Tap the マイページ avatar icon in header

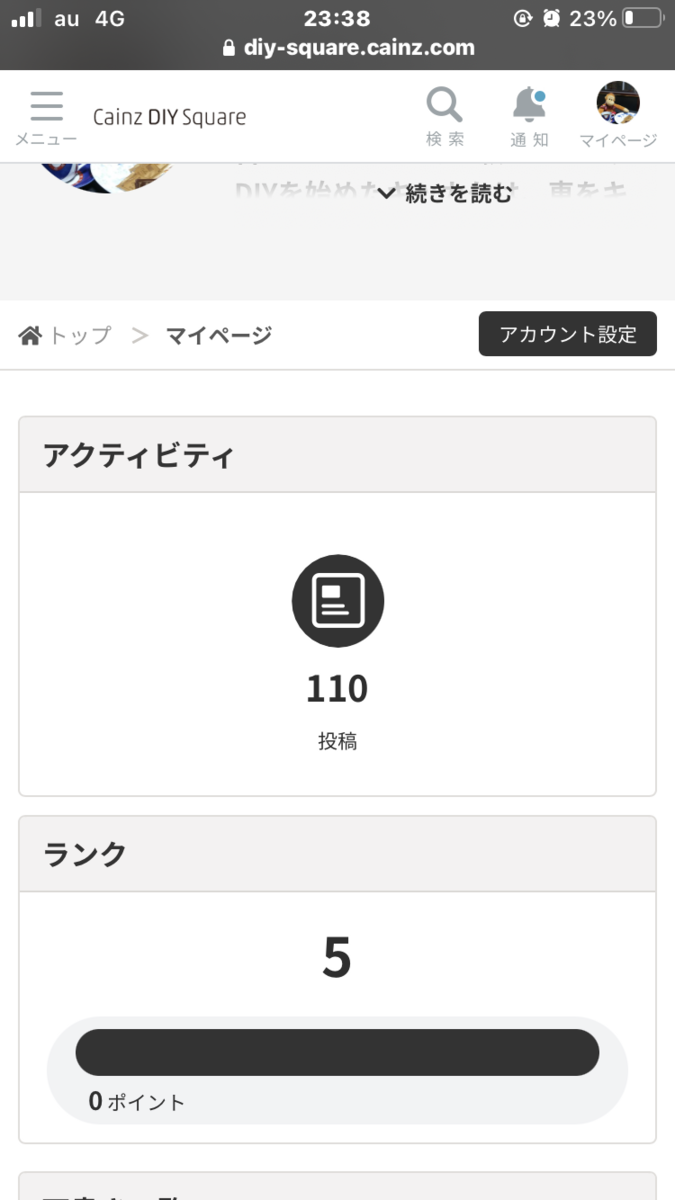tap(618, 103)
